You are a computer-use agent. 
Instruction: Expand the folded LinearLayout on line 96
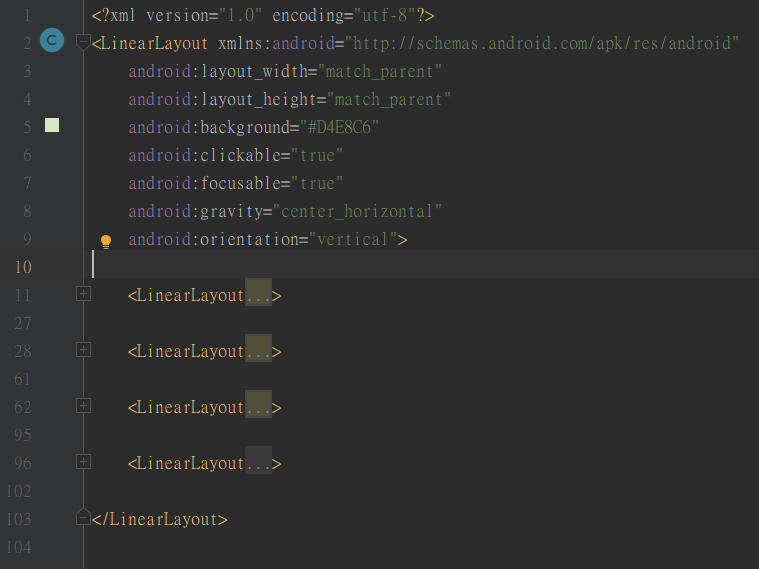pos(83,461)
